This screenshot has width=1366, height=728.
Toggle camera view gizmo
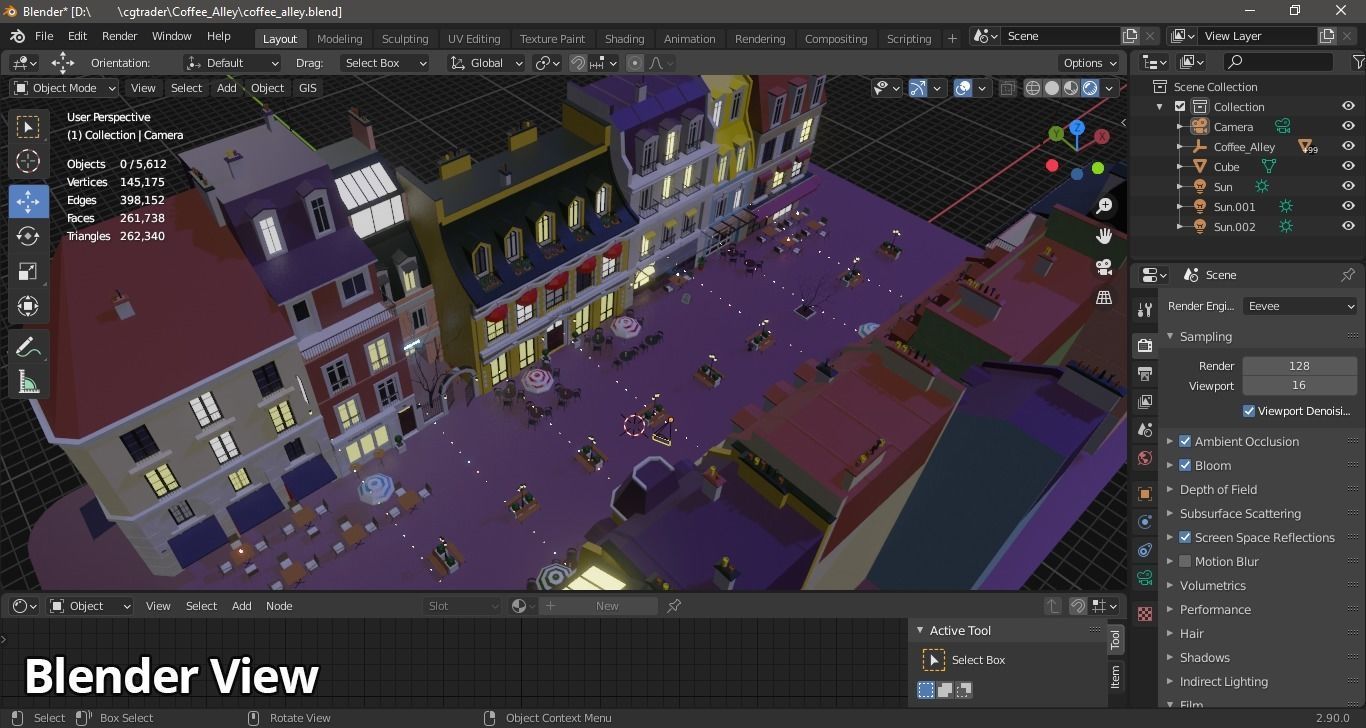(x=1104, y=267)
